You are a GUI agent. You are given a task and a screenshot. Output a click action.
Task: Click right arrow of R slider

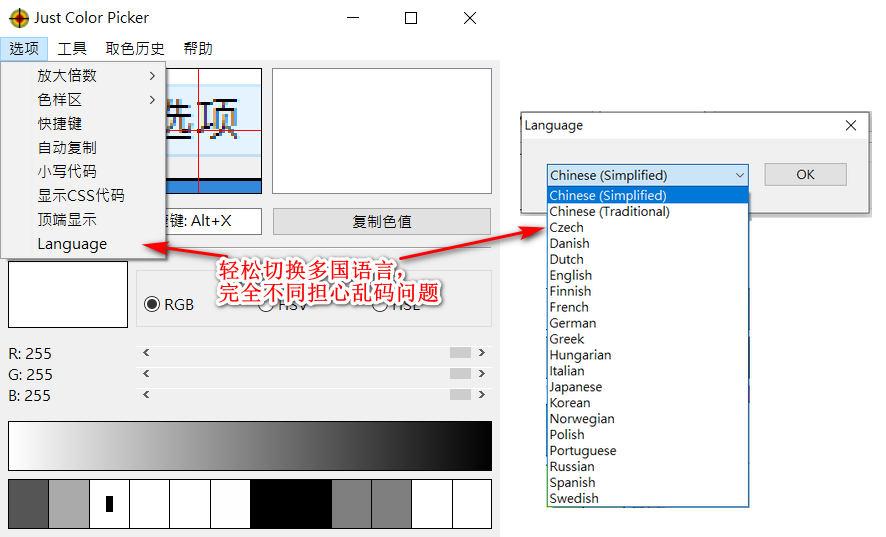click(481, 353)
